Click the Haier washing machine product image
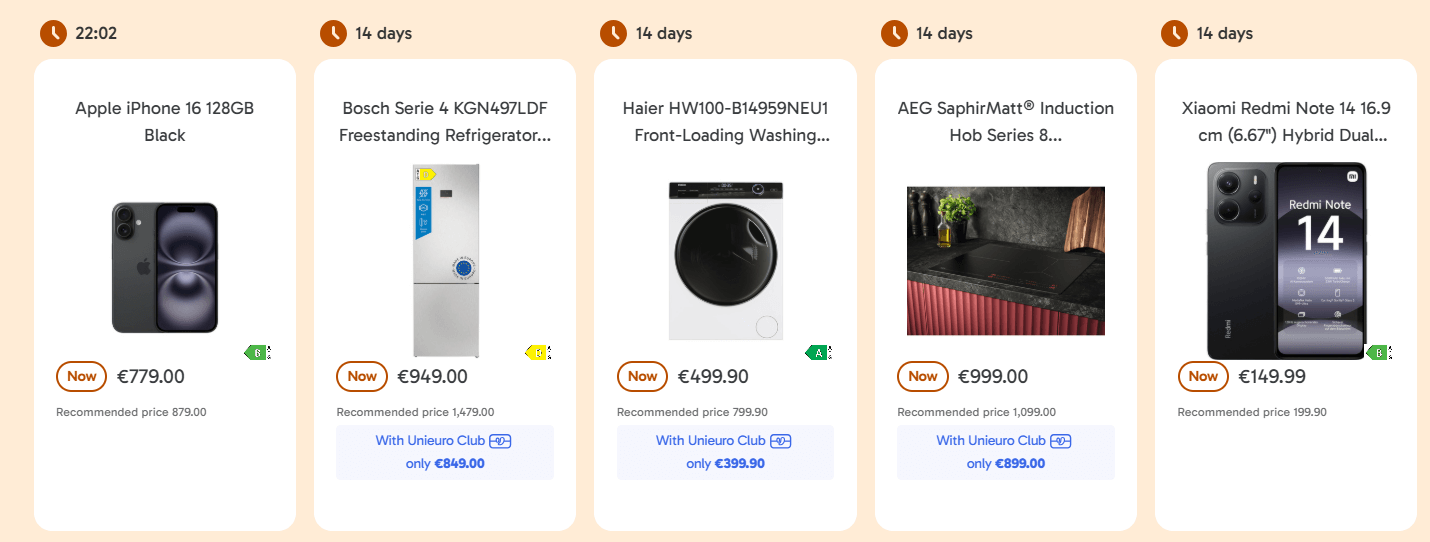The height and width of the screenshot is (542, 1430). click(726, 260)
